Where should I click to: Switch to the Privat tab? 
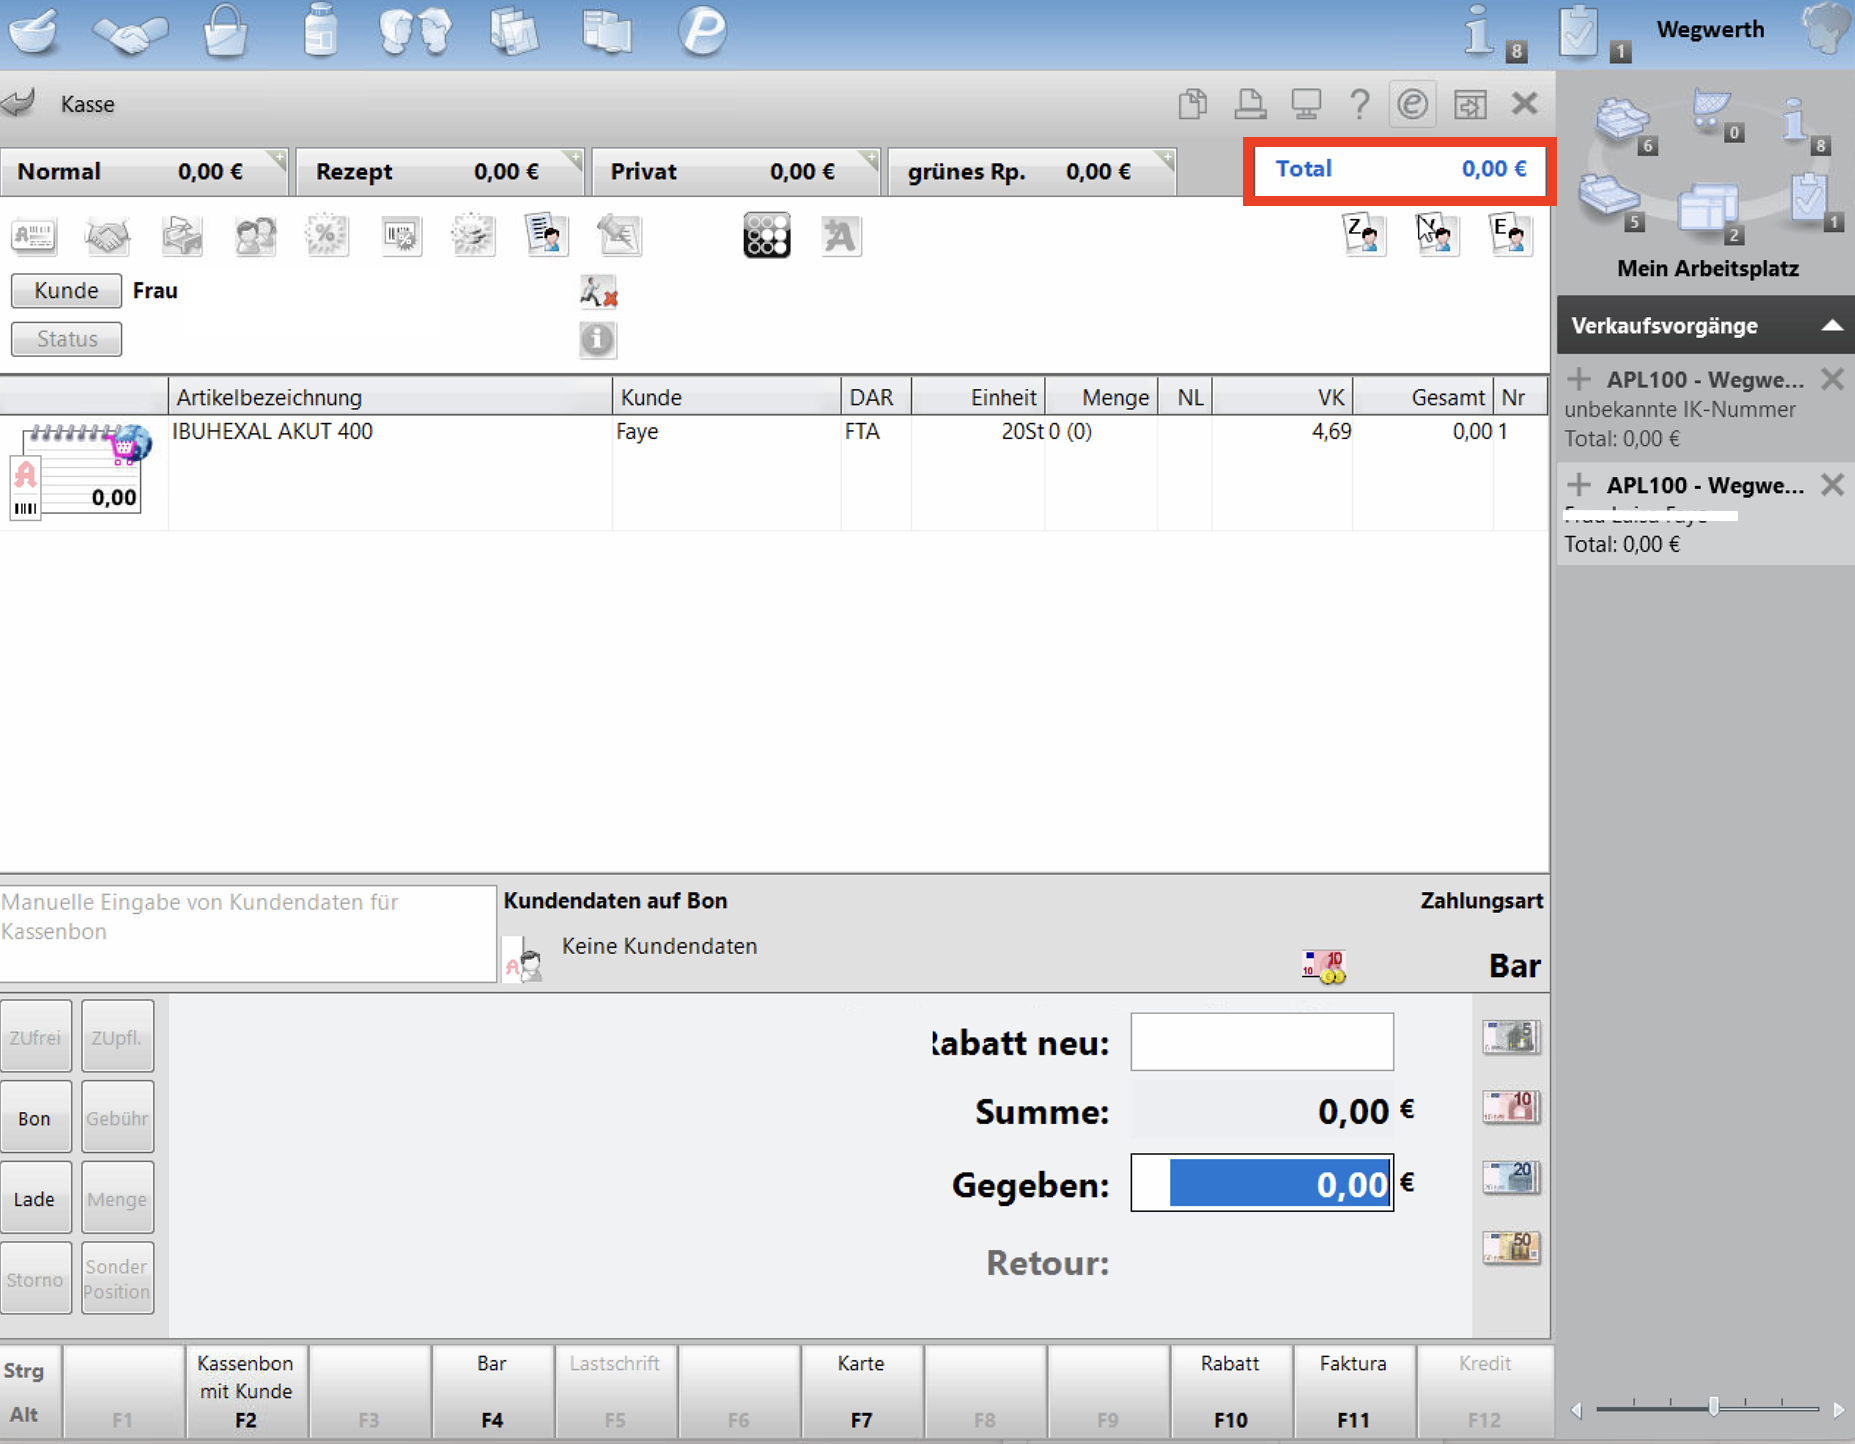(x=735, y=171)
